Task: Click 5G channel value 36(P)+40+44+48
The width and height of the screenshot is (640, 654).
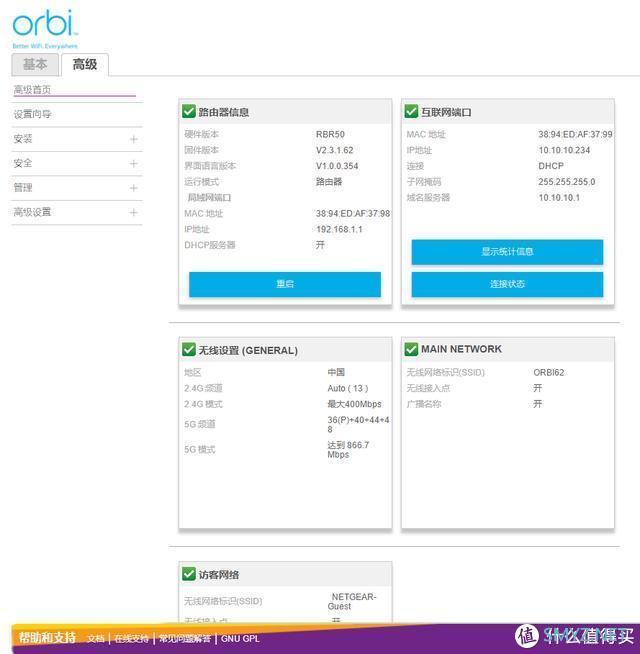Action: 358,425
